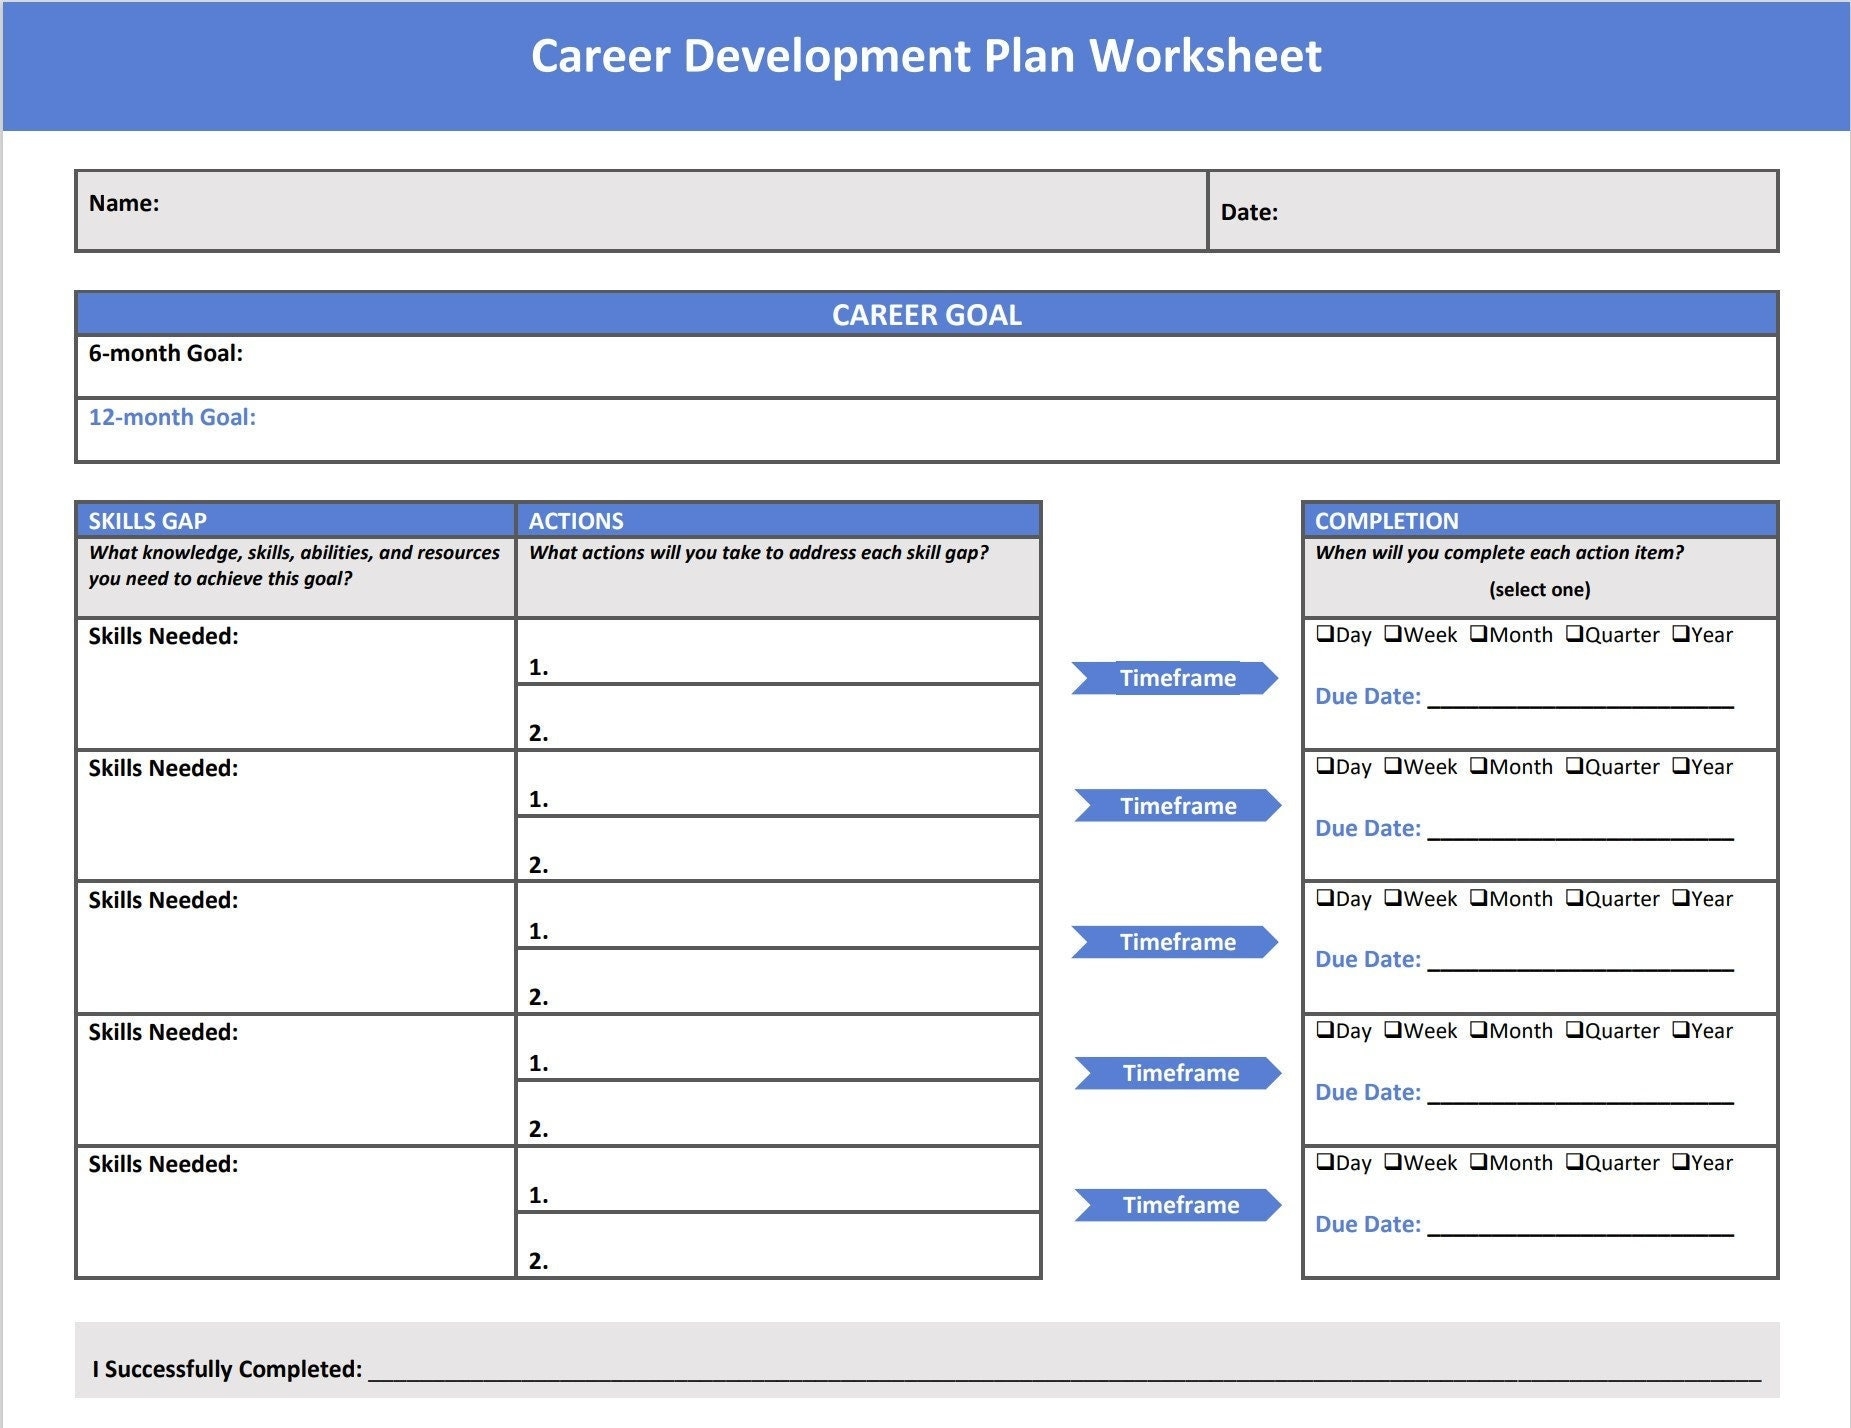Select the 12-month Goal entry area
This screenshot has width=1851, height=1428.
point(925,431)
